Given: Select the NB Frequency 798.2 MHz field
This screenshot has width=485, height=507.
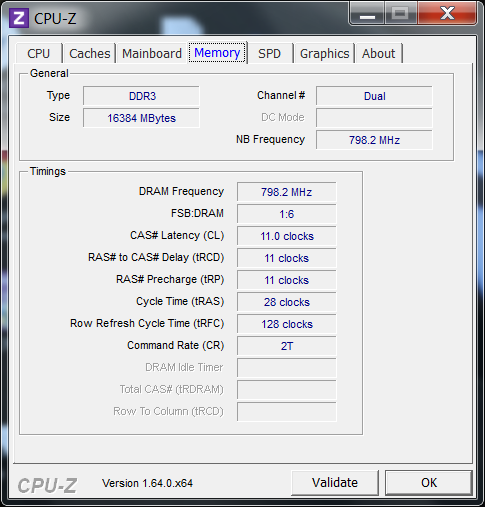Looking at the screenshot, I should tap(374, 140).
